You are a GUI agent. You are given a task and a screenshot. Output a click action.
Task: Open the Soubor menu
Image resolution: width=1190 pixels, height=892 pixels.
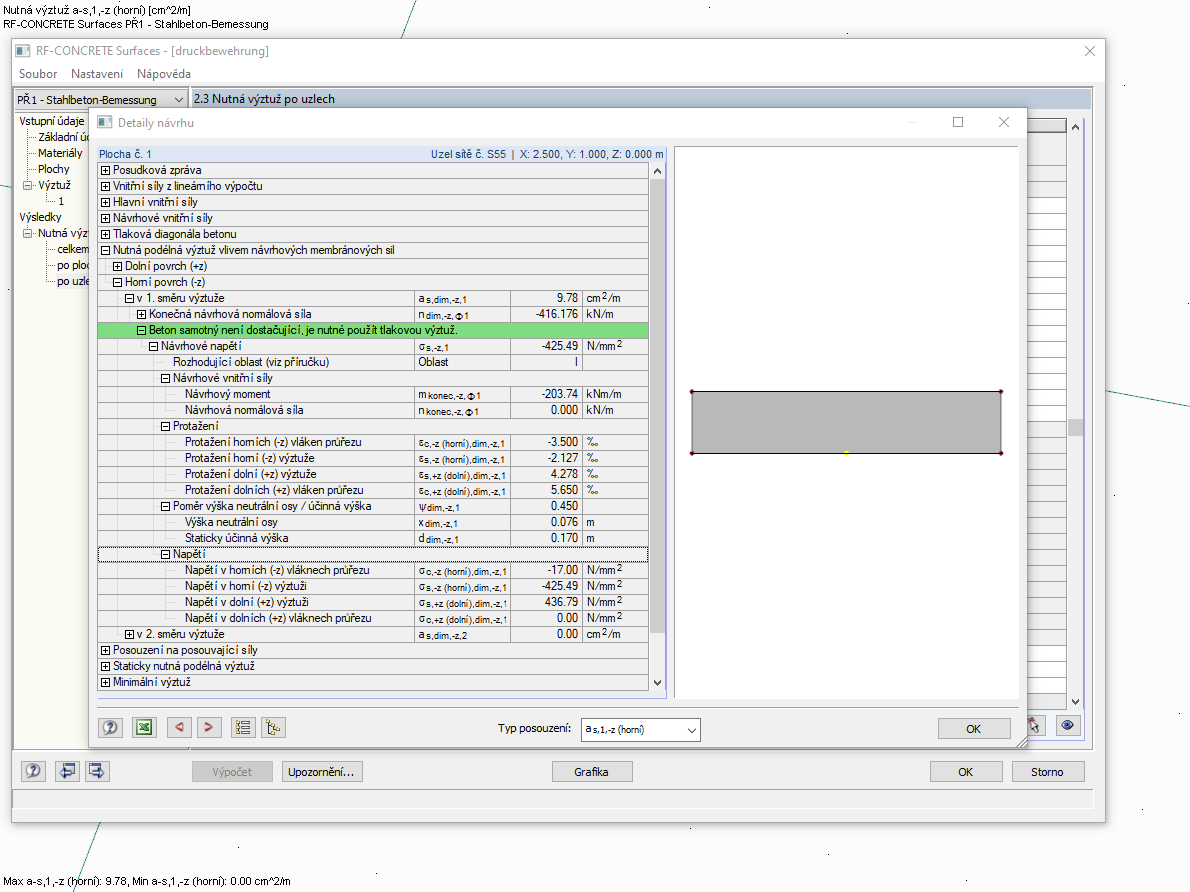pyautogui.click(x=38, y=74)
